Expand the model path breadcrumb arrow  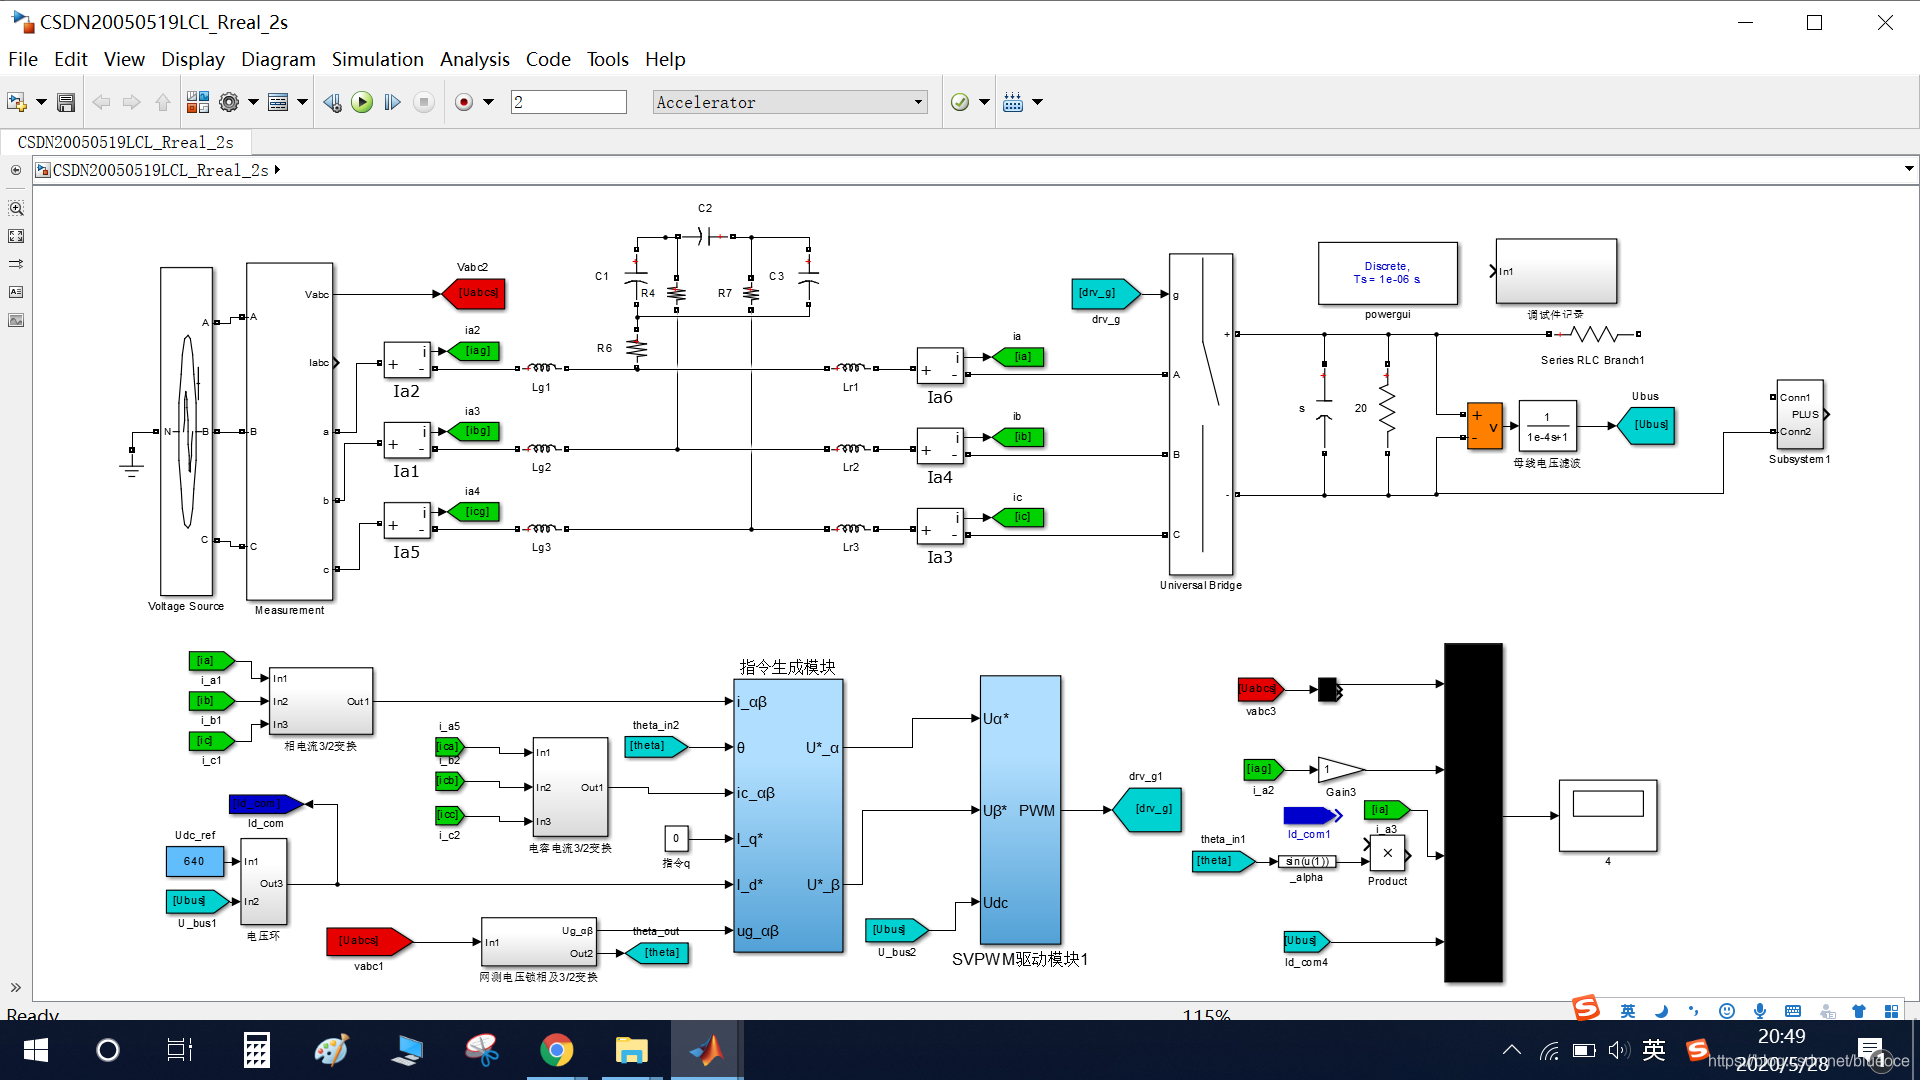[277, 170]
